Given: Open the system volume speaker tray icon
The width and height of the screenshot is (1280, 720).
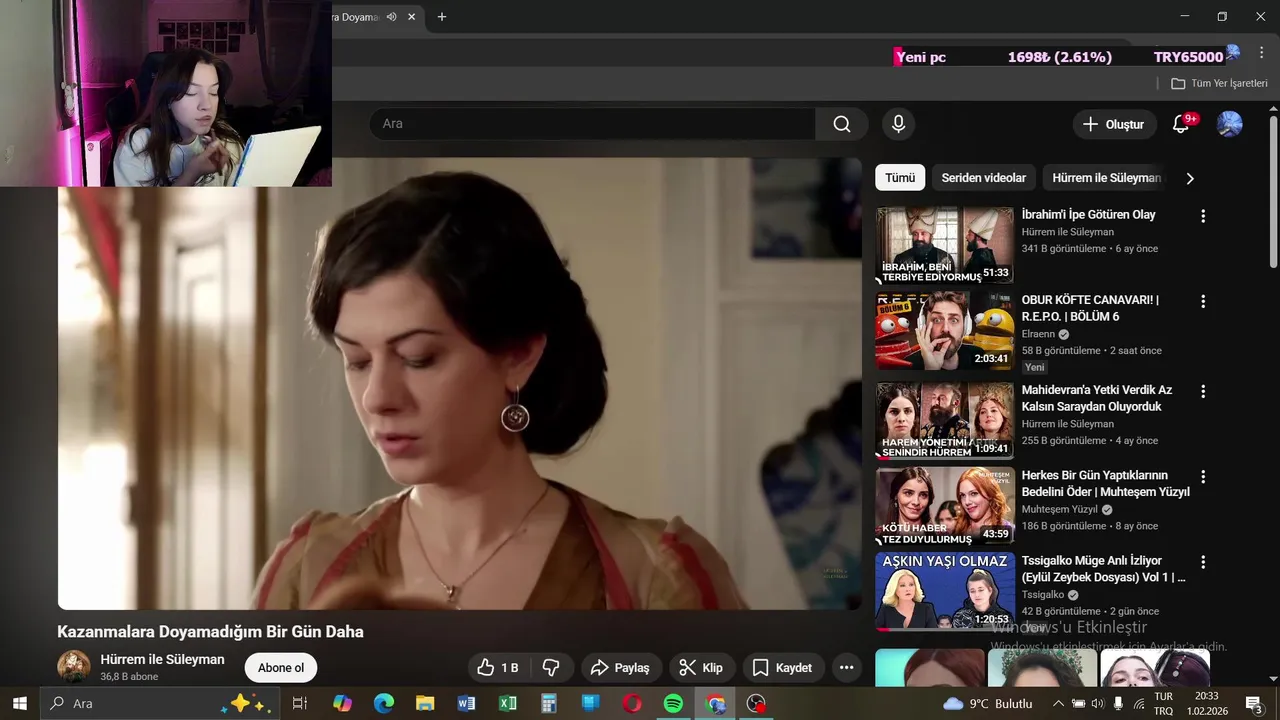Looking at the screenshot, I should [x=1098, y=704].
